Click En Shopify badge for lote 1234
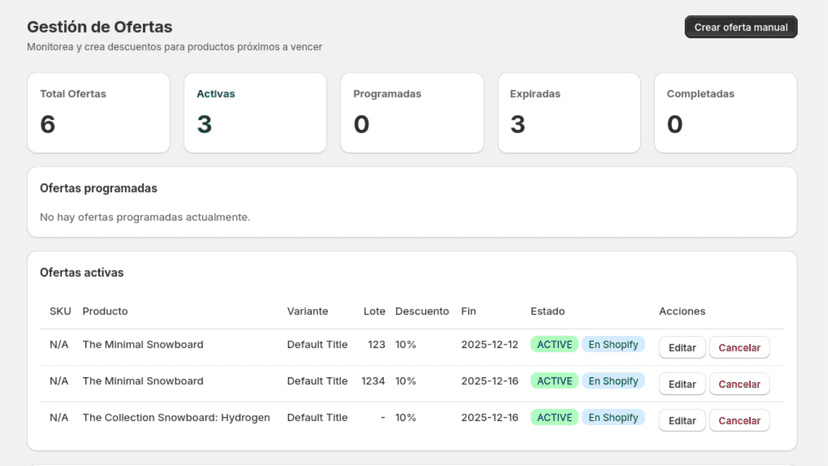 613,381
